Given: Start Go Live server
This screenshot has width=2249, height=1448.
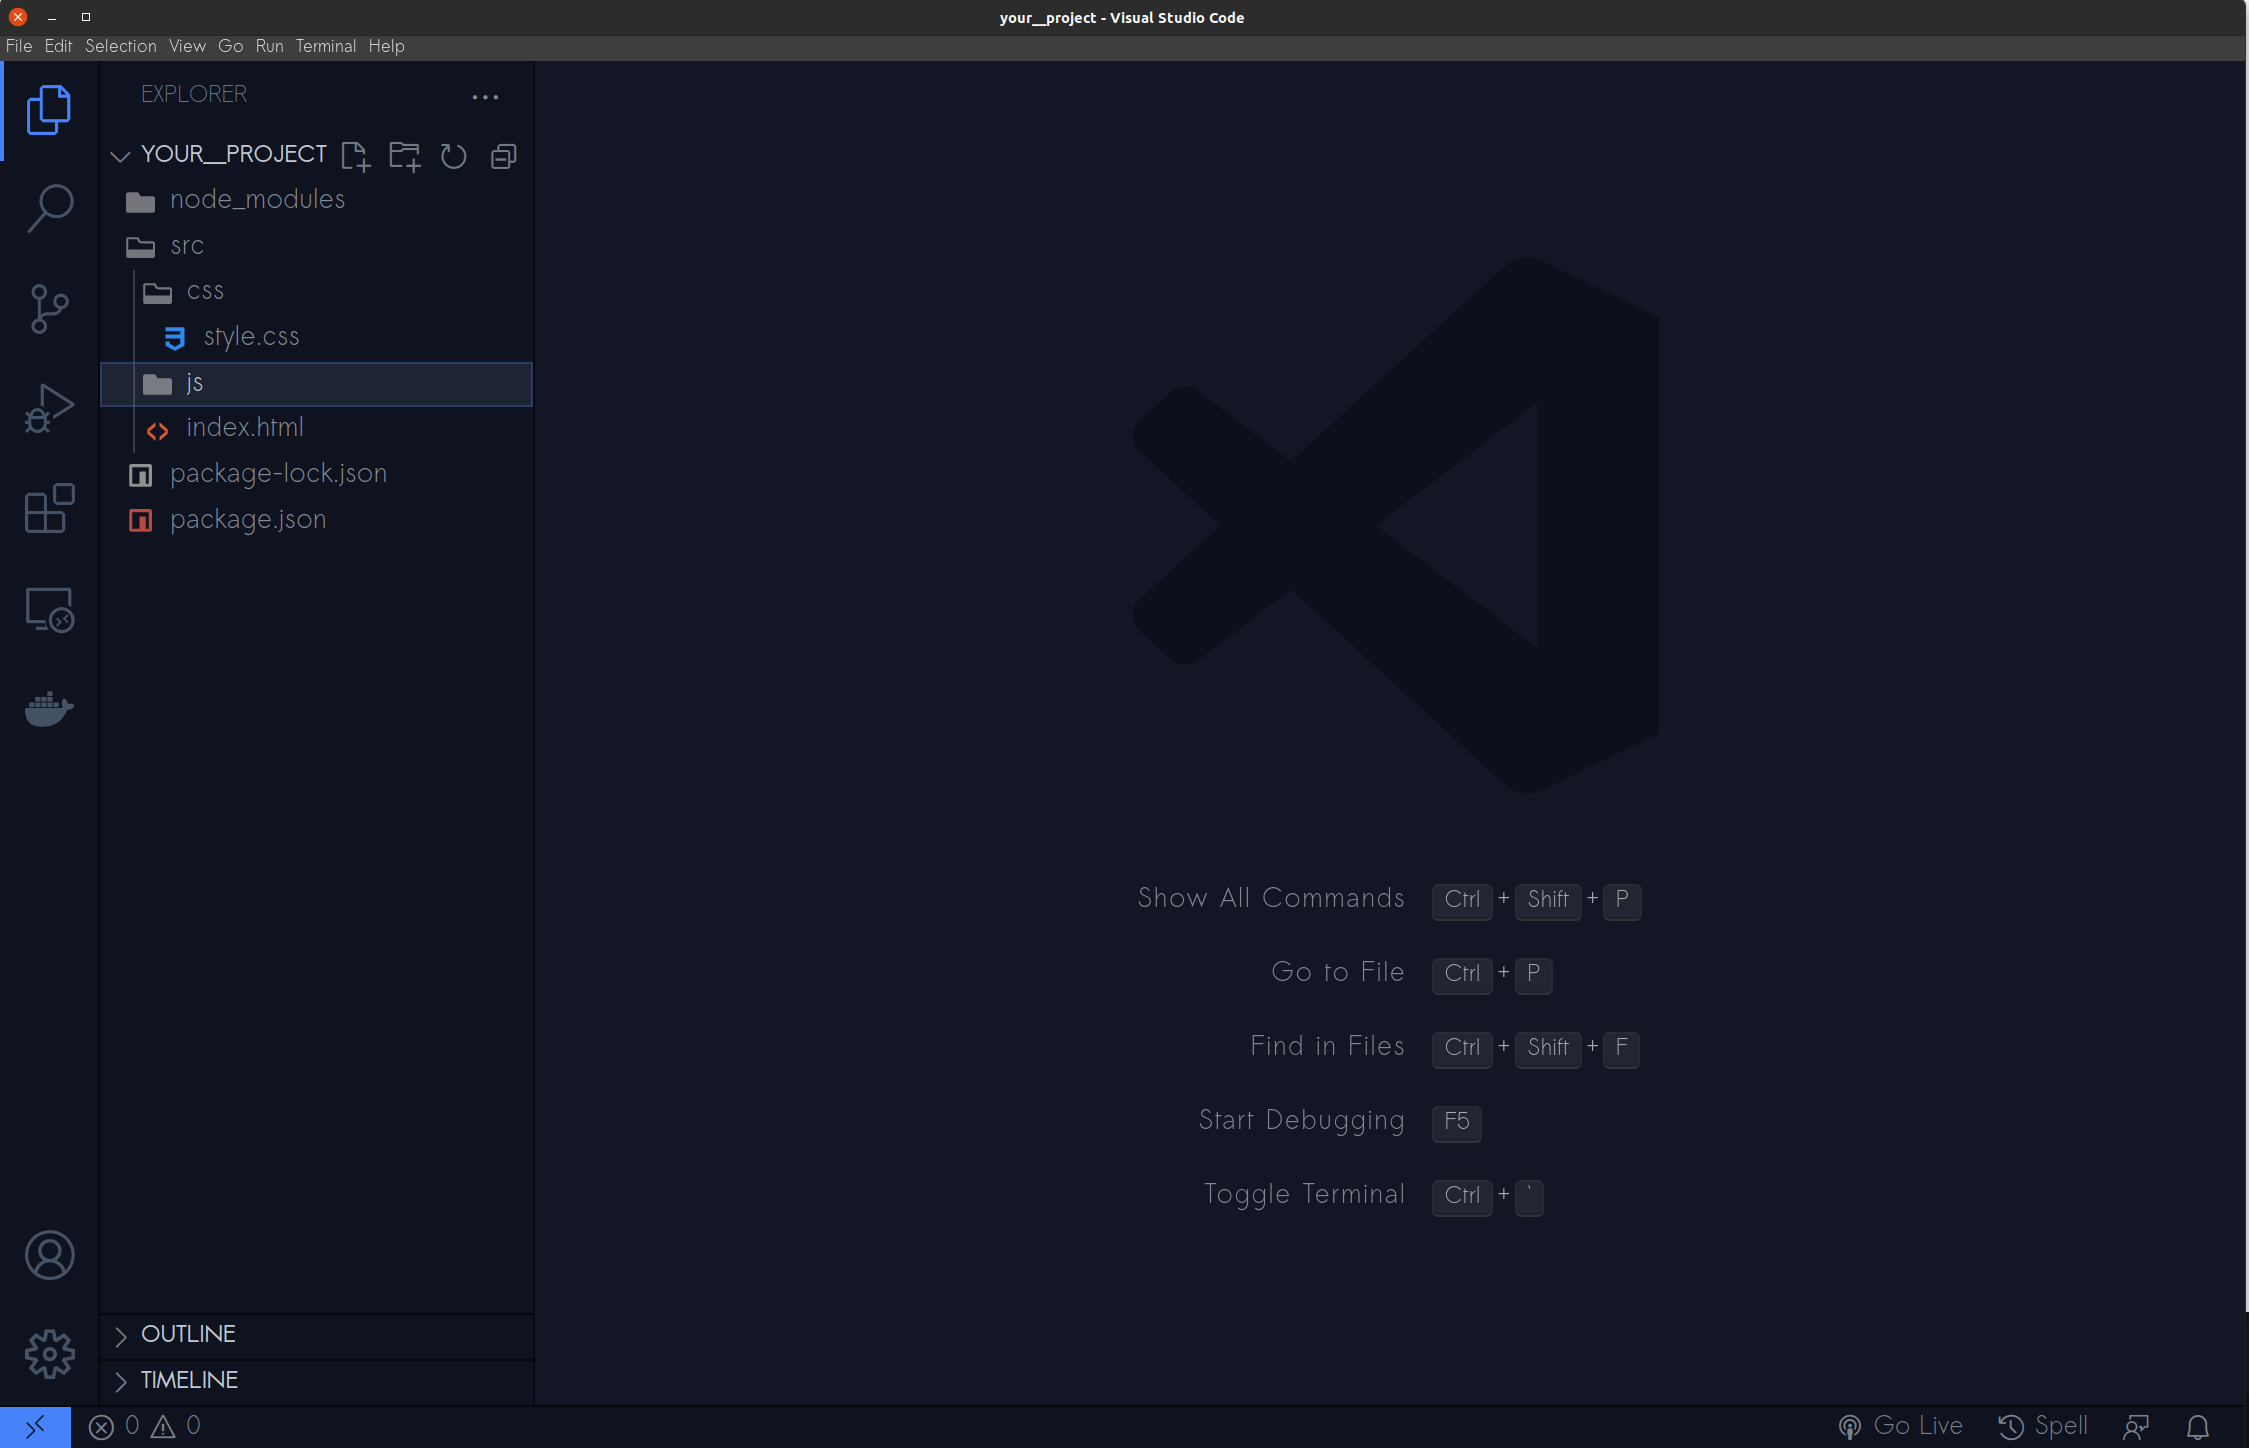Looking at the screenshot, I should 1900,1426.
